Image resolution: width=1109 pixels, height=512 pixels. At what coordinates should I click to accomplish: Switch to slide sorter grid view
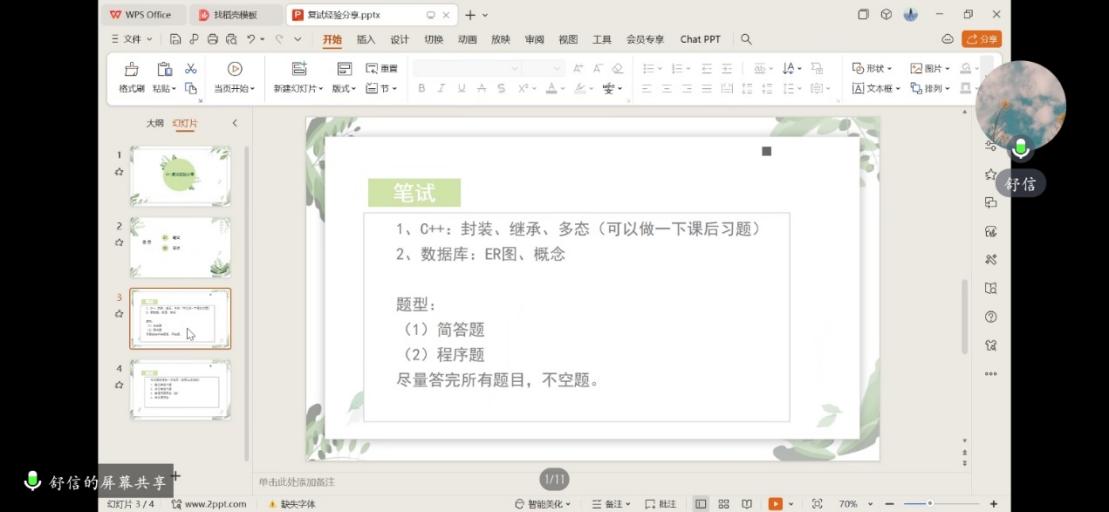[724, 504]
